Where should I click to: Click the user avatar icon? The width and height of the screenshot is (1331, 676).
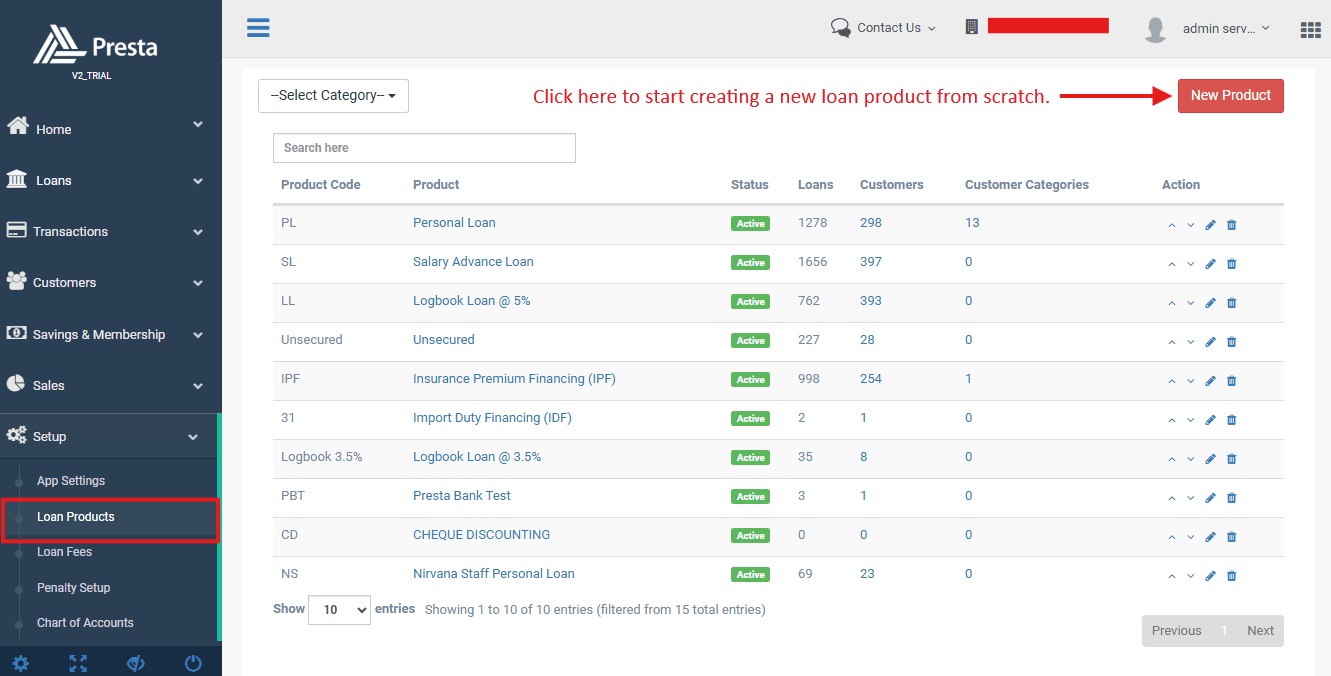pyautogui.click(x=1155, y=29)
